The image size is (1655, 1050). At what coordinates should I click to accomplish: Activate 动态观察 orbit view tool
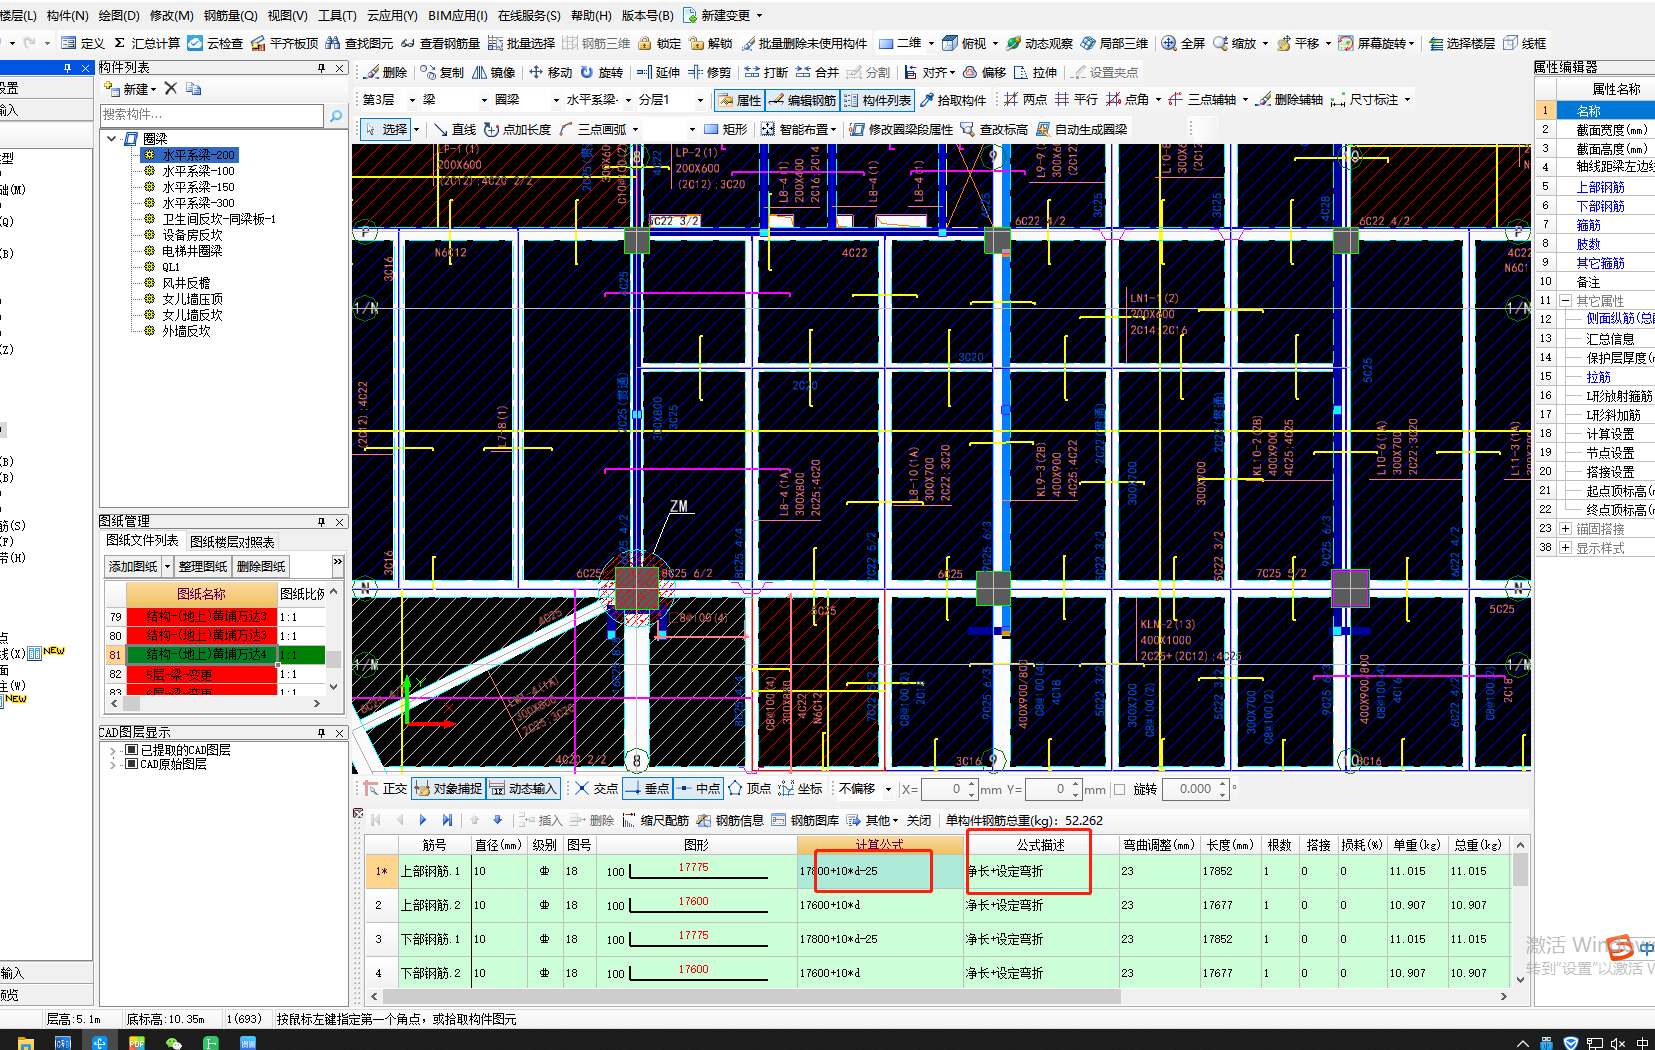click(1039, 43)
